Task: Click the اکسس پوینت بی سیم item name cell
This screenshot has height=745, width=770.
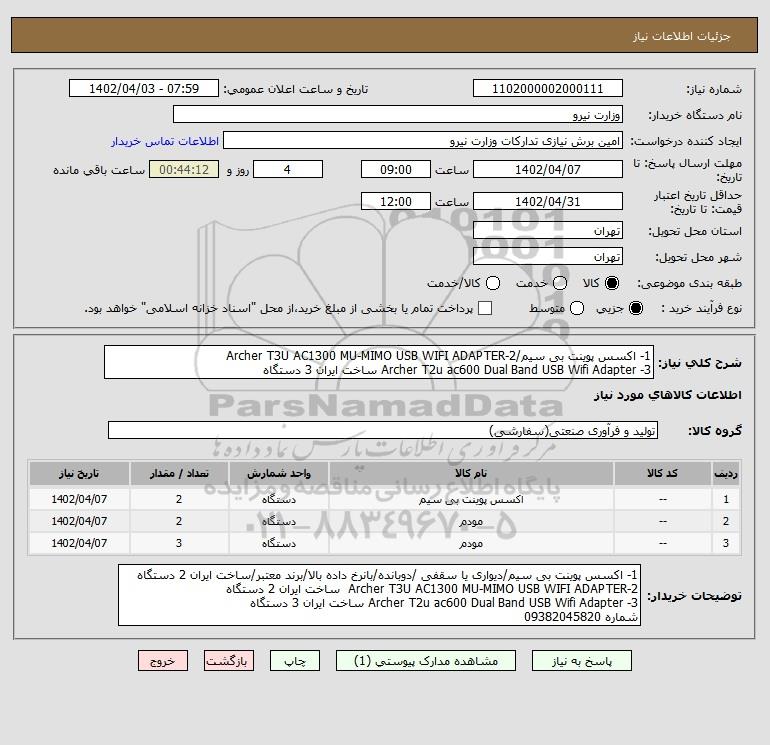Action: tap(471, 499)
